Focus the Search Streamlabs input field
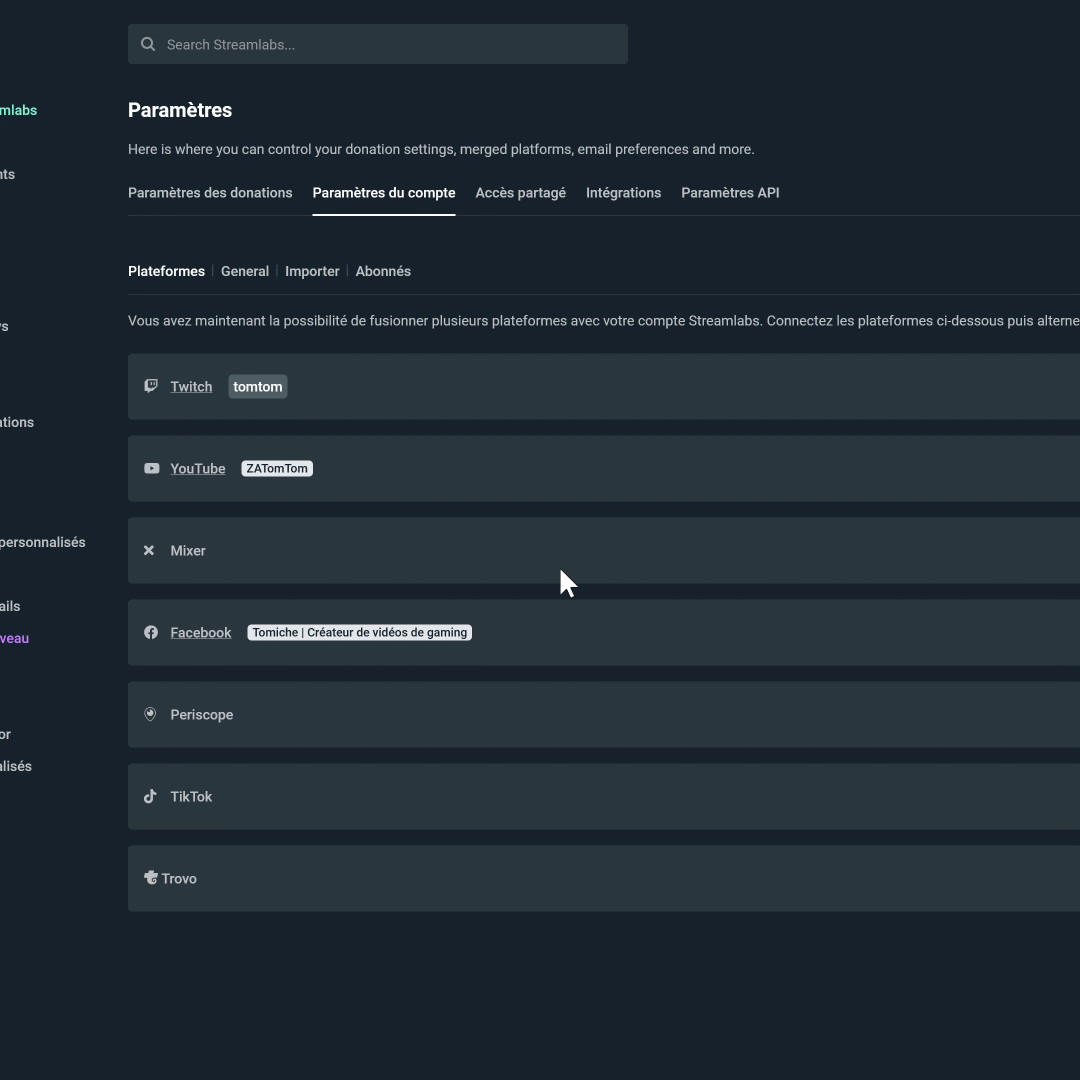Image resolution: width=1080 pixels, height=1080 pixels. tap(390, 44)
